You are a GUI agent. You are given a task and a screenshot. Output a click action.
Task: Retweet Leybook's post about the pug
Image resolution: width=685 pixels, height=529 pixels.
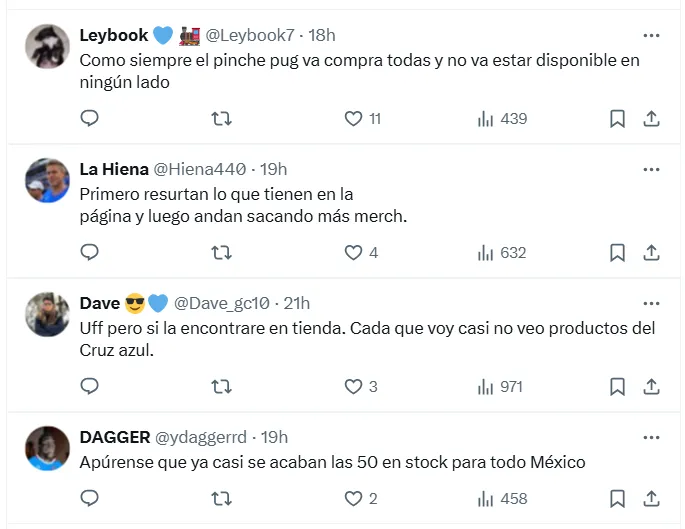[x=222, y=119]
